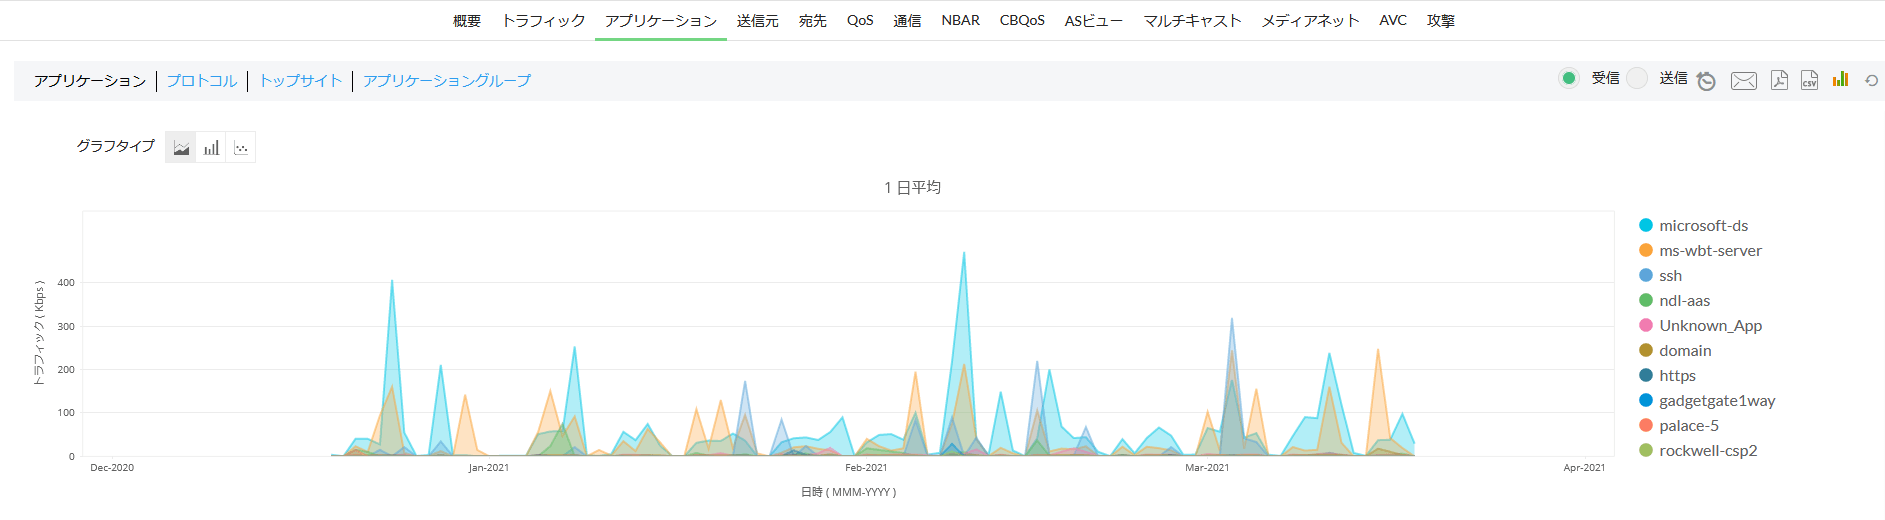Switch to bar chart graph type
This screenshot has height=520, width=1885.
[211, 148]
